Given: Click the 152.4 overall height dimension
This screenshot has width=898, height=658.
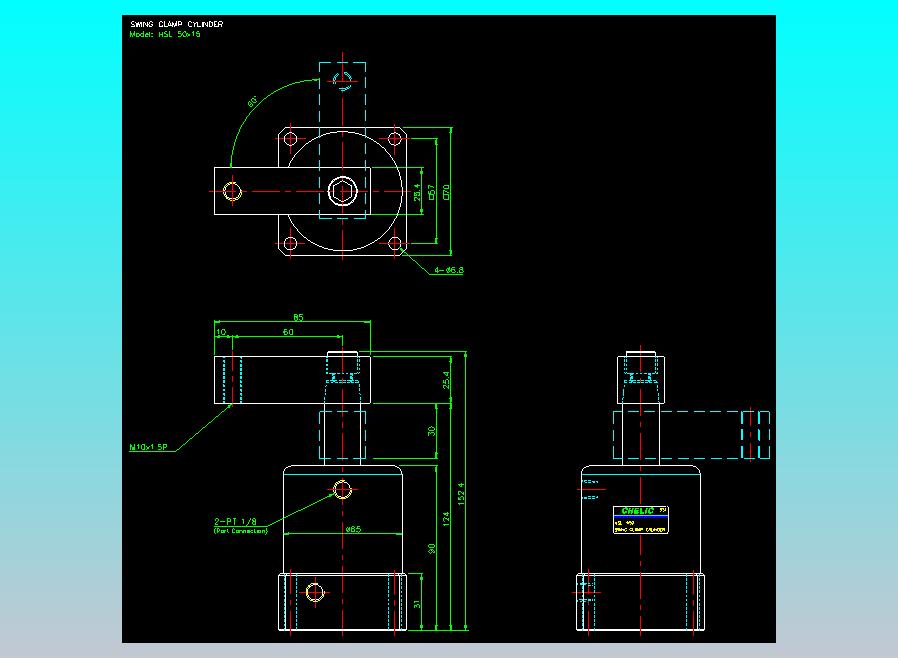Looking at the screenshot, I should pyautogui.click(x=461, y=494).
